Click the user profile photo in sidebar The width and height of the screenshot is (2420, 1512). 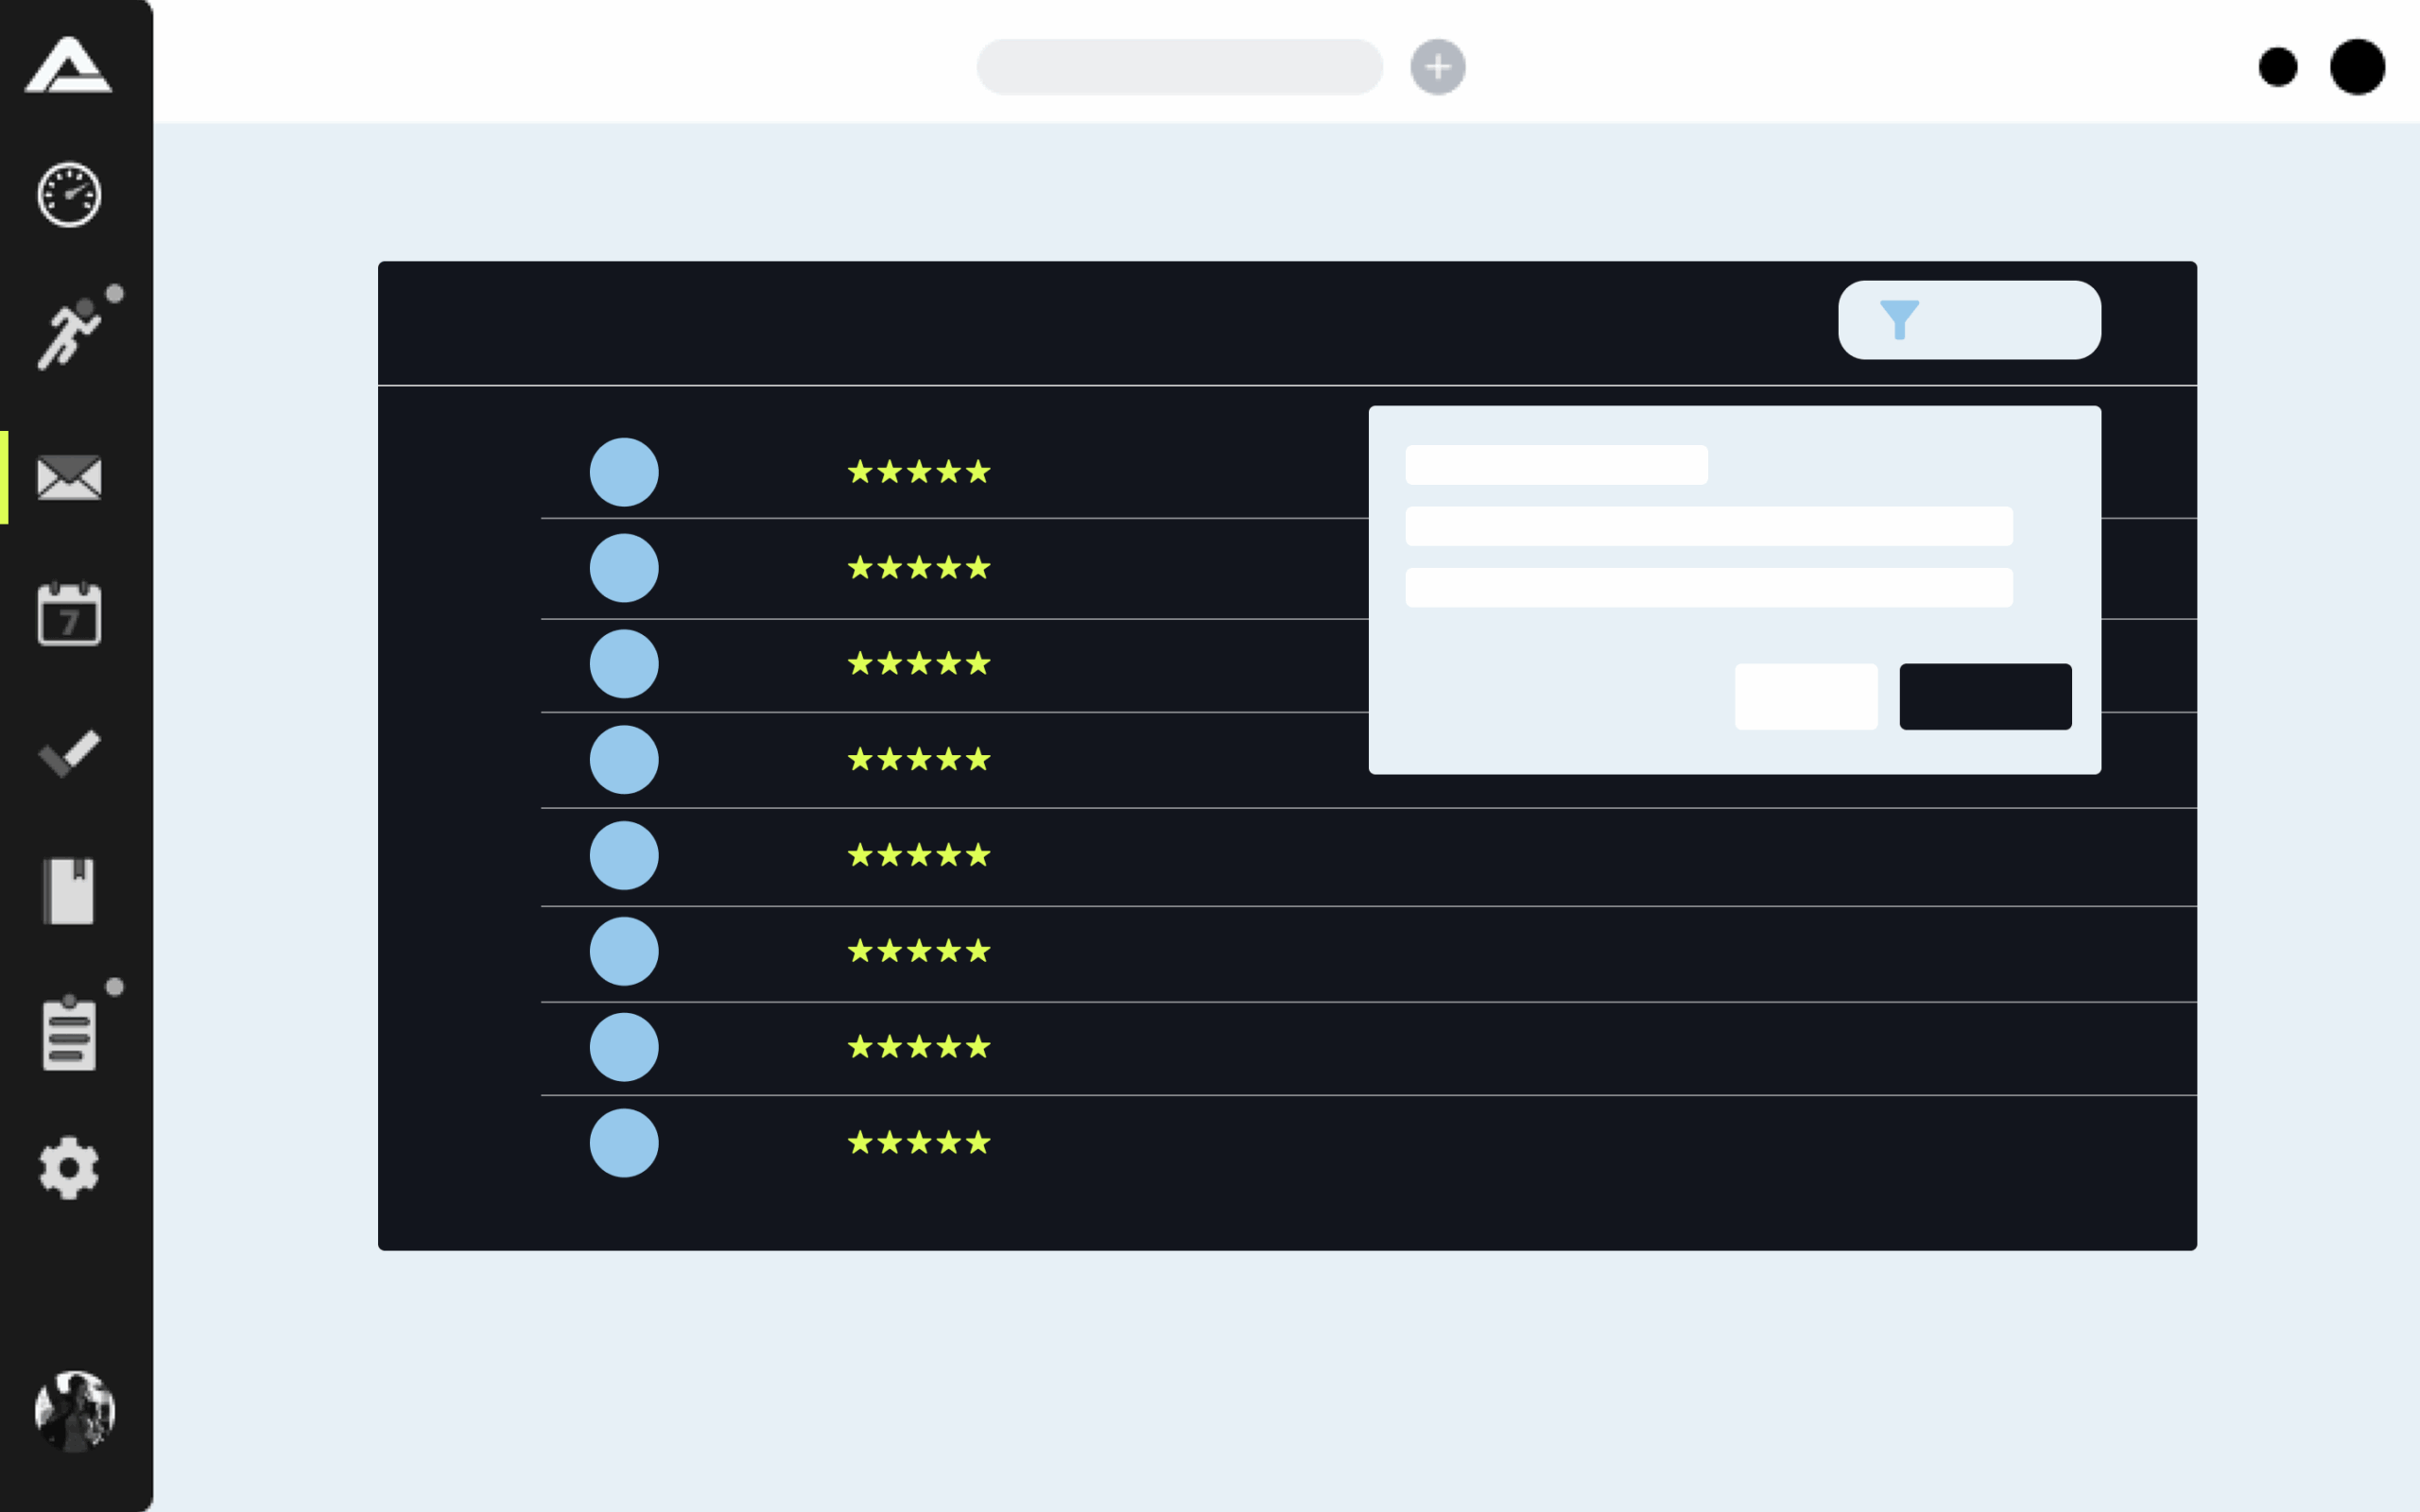click(x=75, y=1411)
